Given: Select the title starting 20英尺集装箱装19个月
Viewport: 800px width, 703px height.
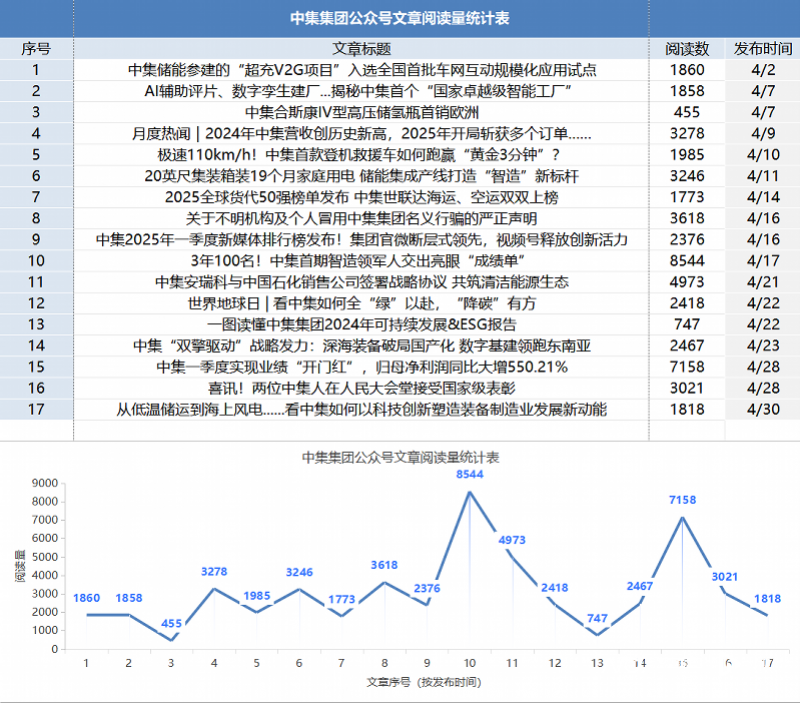Looking at the screenshot, I should pos(362,176).
